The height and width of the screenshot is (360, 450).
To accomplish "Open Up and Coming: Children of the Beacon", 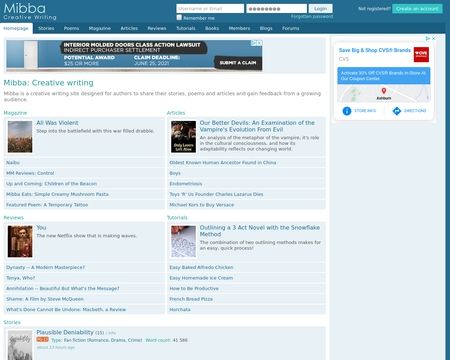I will (51, 184).
